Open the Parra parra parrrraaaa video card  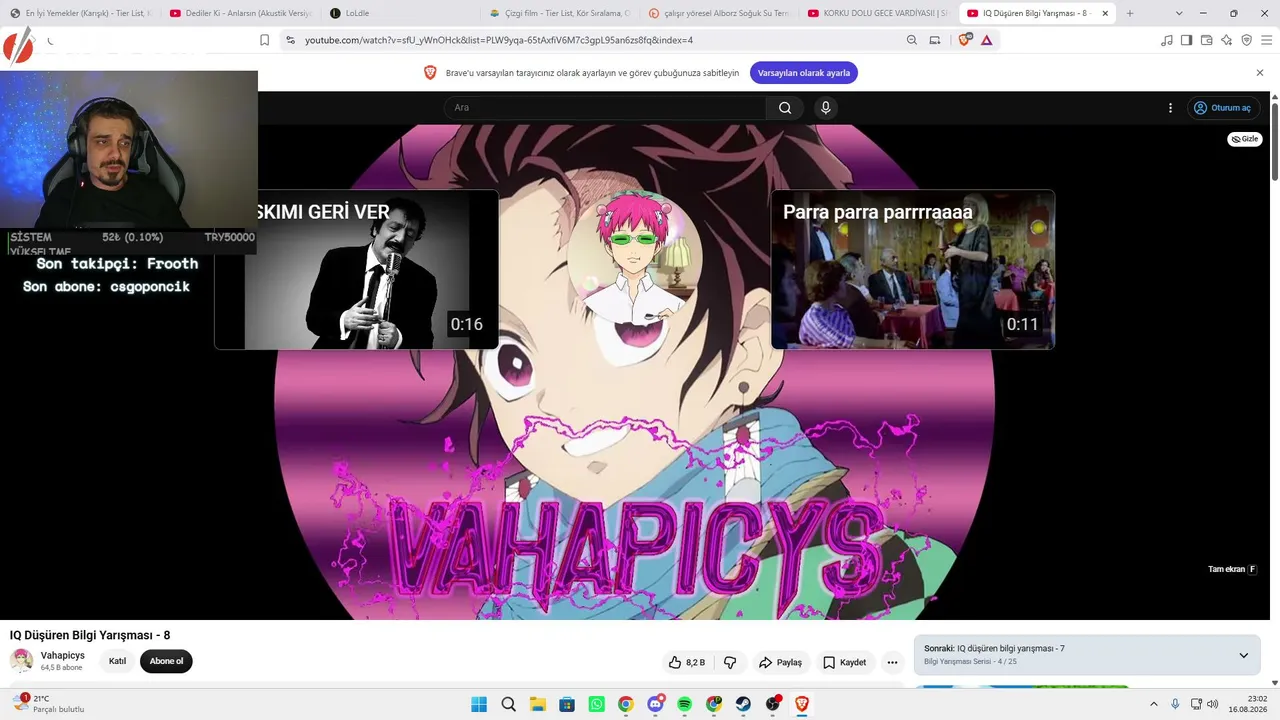pyautogui.click(x=913, y=269)
